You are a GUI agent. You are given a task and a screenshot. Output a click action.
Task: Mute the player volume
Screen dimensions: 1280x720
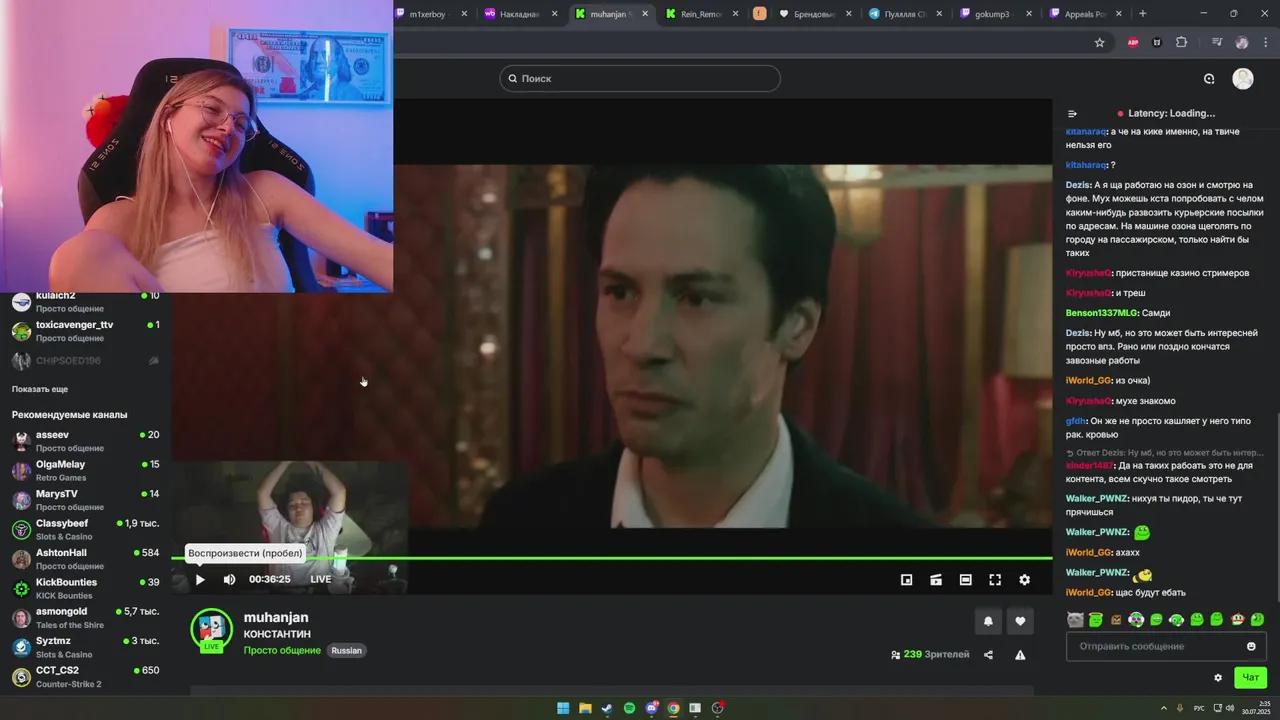coord(229,579)
